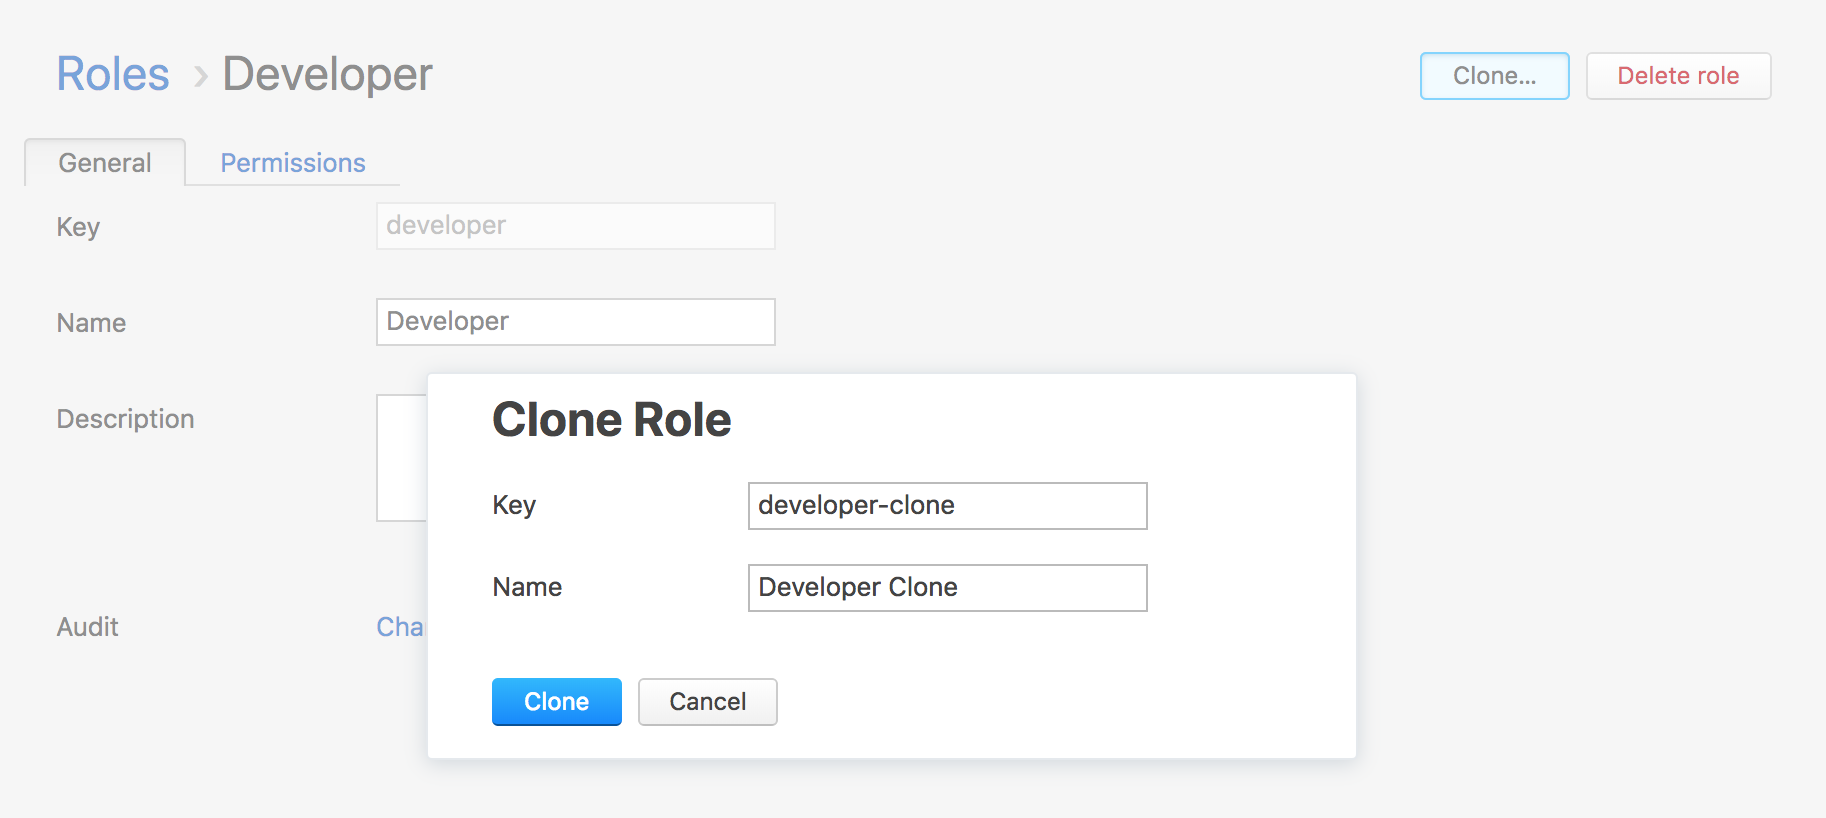Open the Roles breadcrumb link
This screenshot has width=1826, height=818.
[113, 74]
